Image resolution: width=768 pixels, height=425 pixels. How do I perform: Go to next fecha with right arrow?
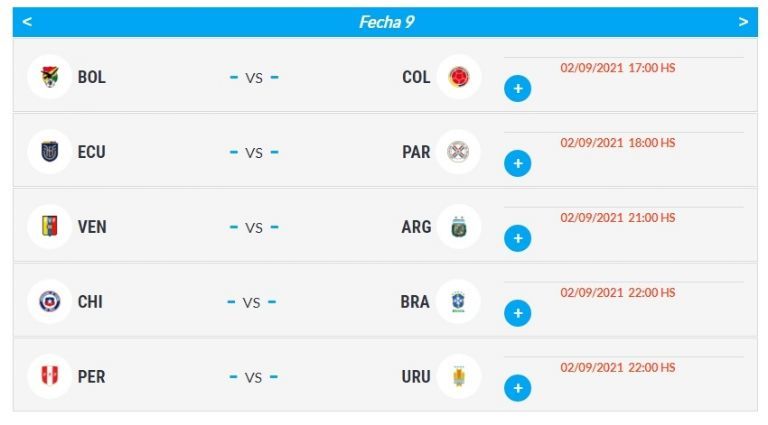[x=743, y=22]
